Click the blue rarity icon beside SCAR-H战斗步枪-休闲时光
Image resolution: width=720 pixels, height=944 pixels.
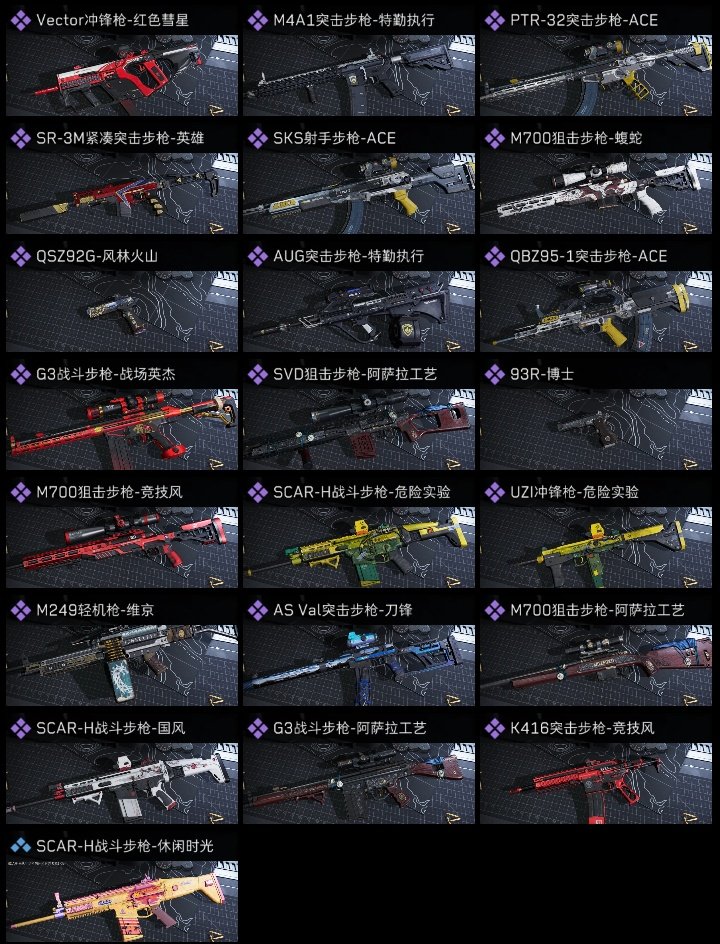coord(20,846)
